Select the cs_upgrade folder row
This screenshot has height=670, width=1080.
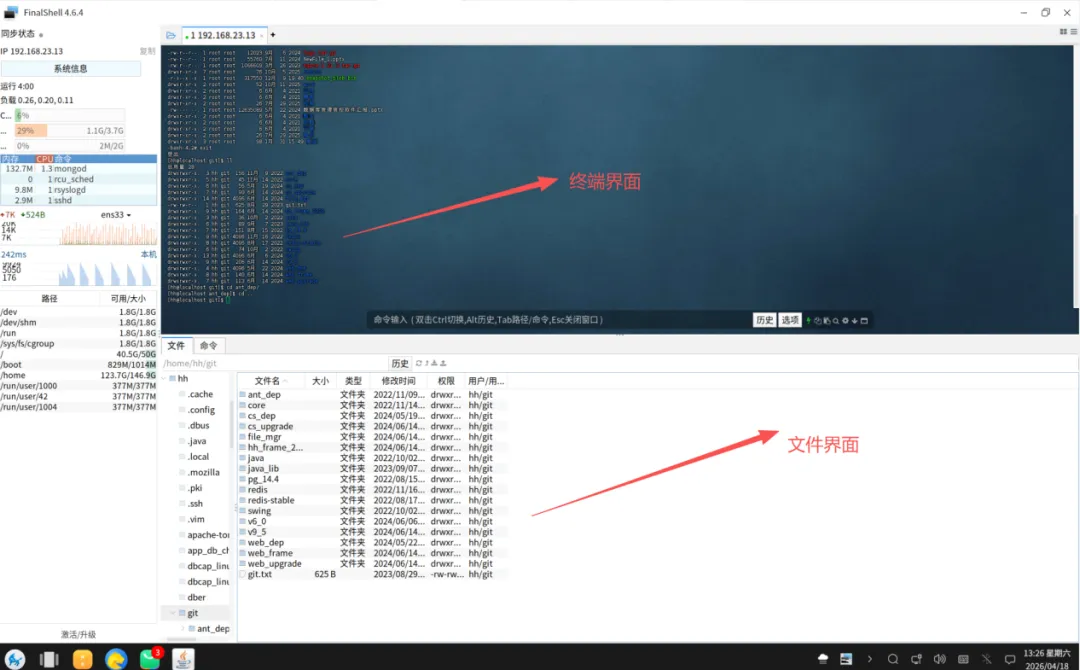(373, 426)
